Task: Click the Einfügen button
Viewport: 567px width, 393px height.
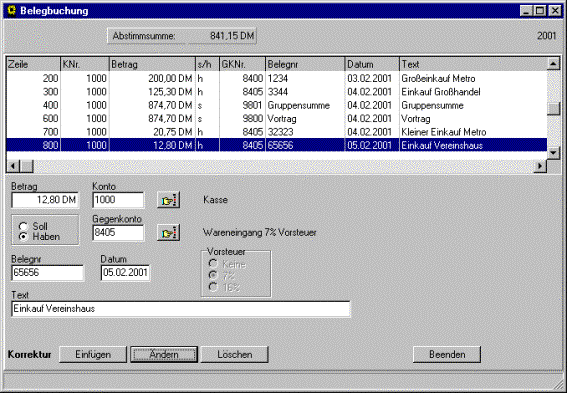Action: point(93,354)
